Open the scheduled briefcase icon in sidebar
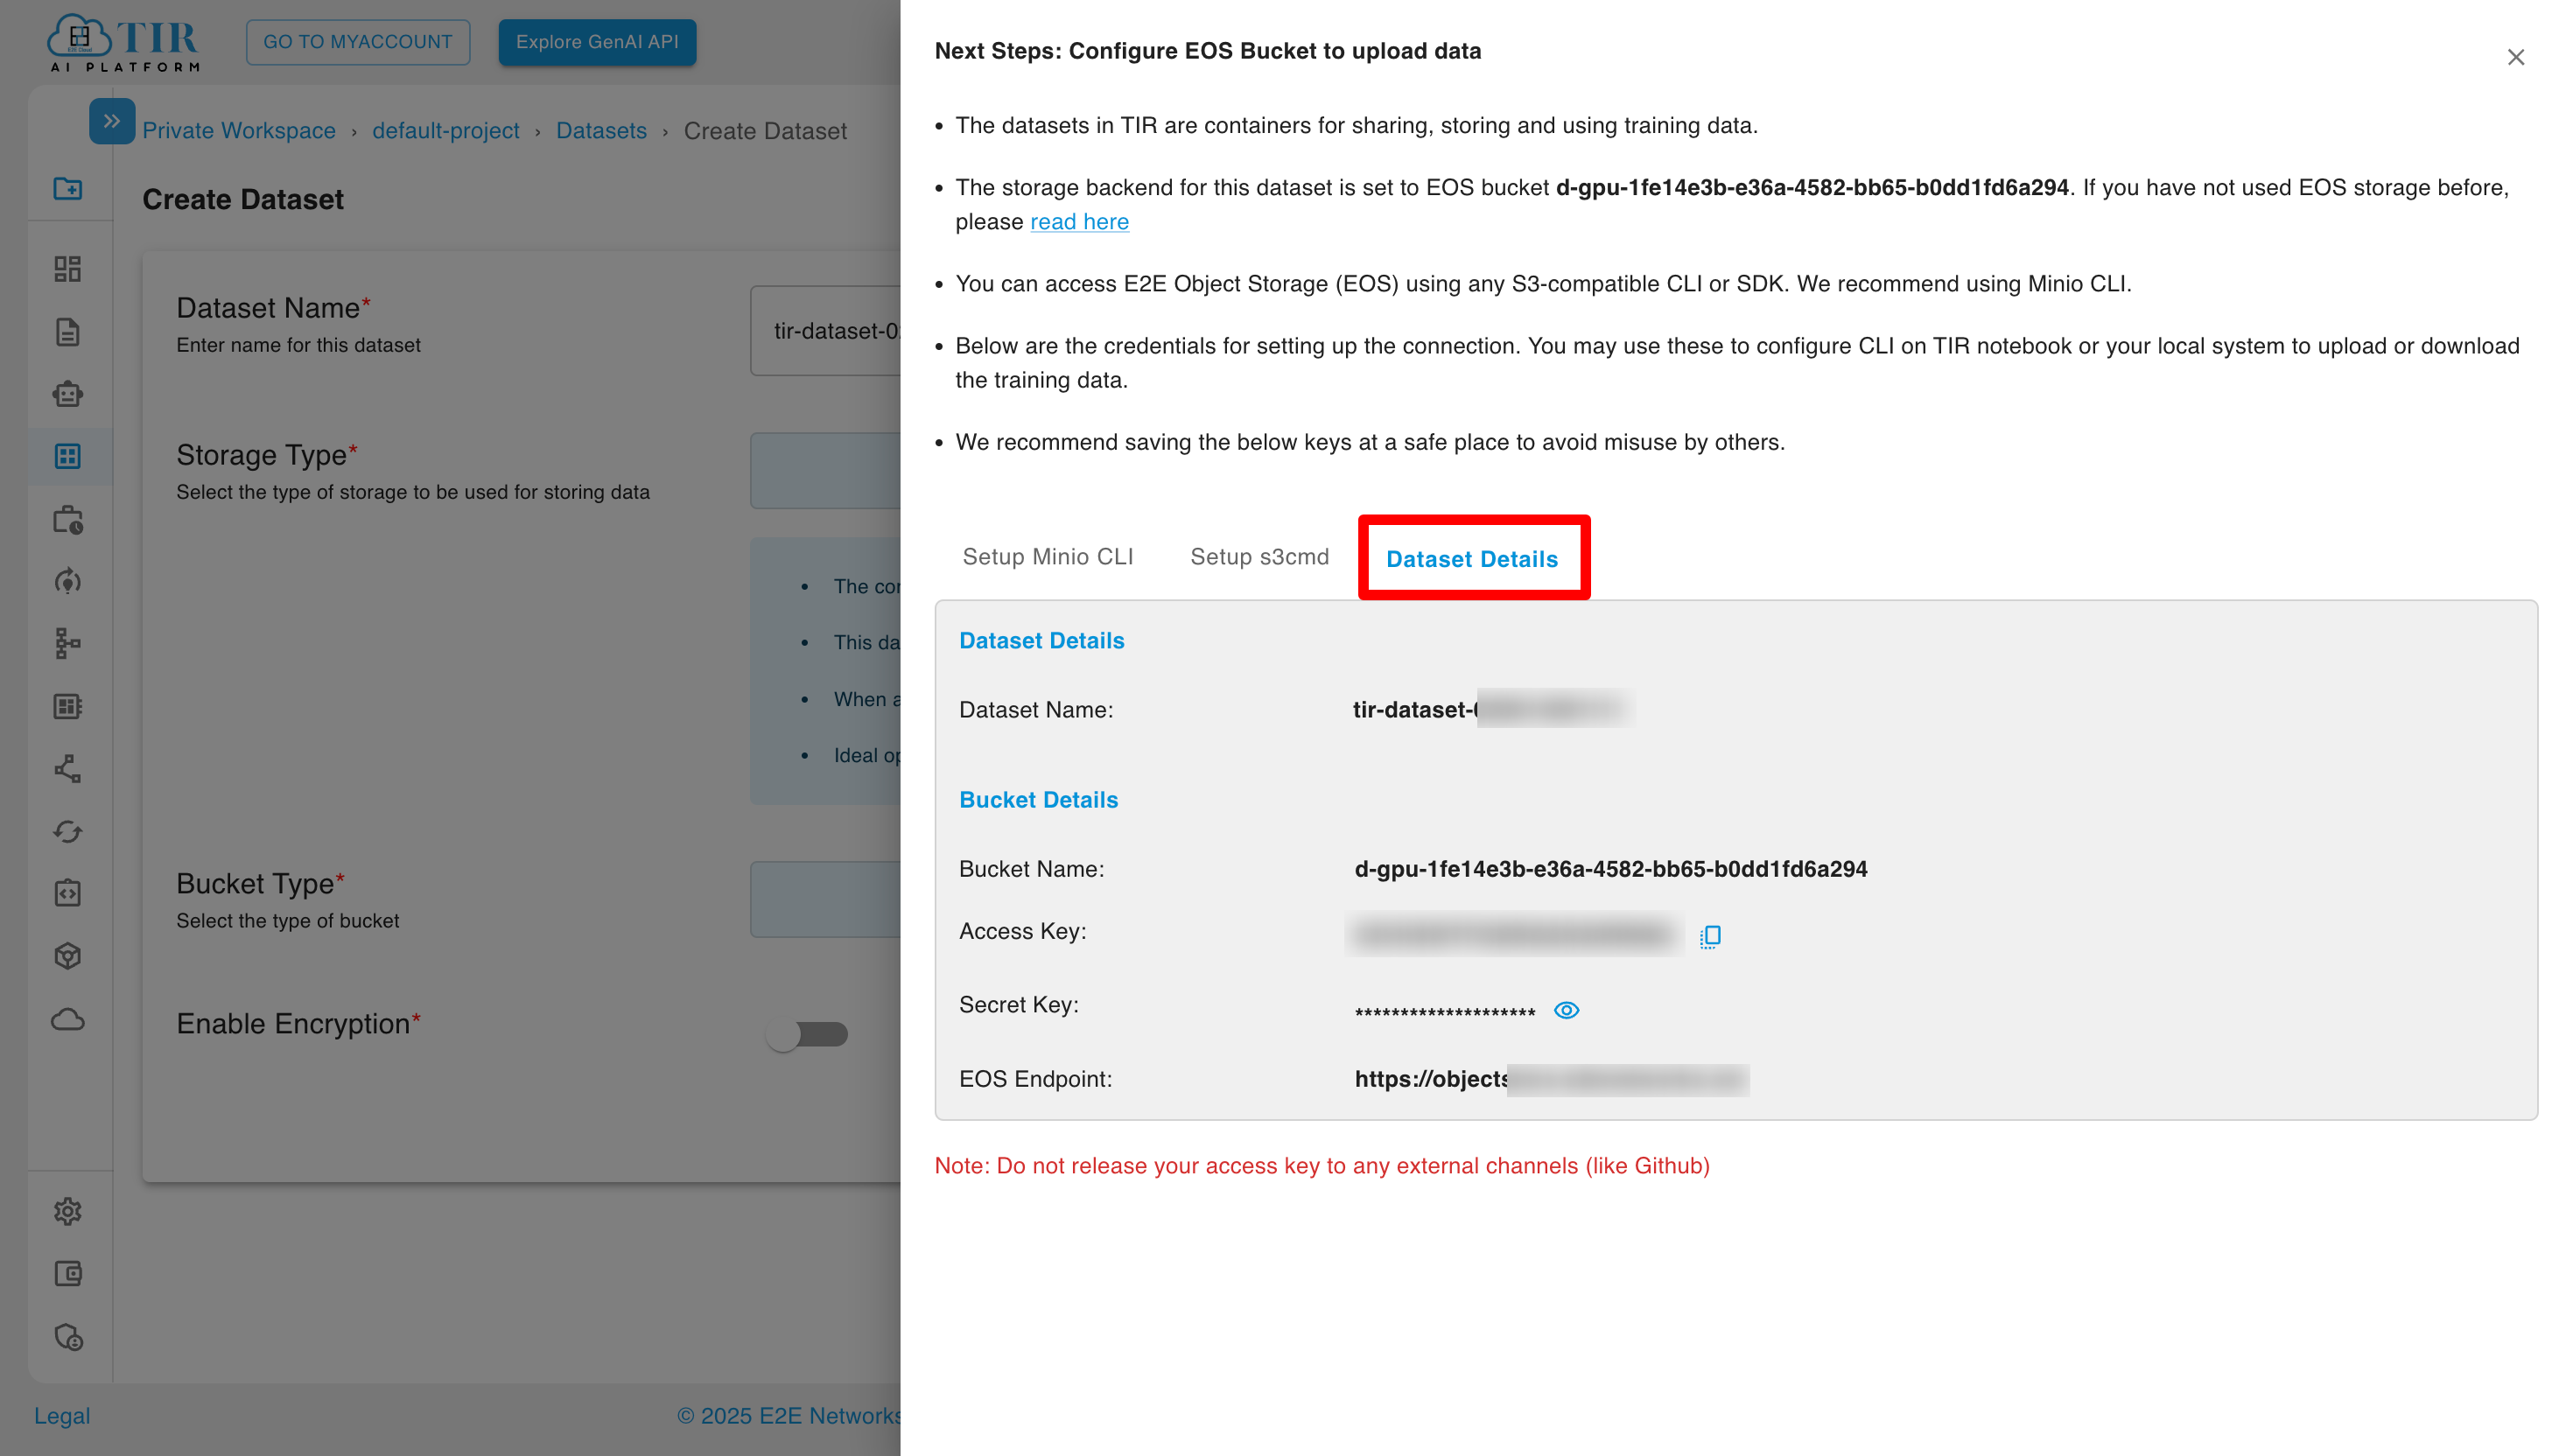The height and width of the screenshot is (1456, 2573). 68,519
